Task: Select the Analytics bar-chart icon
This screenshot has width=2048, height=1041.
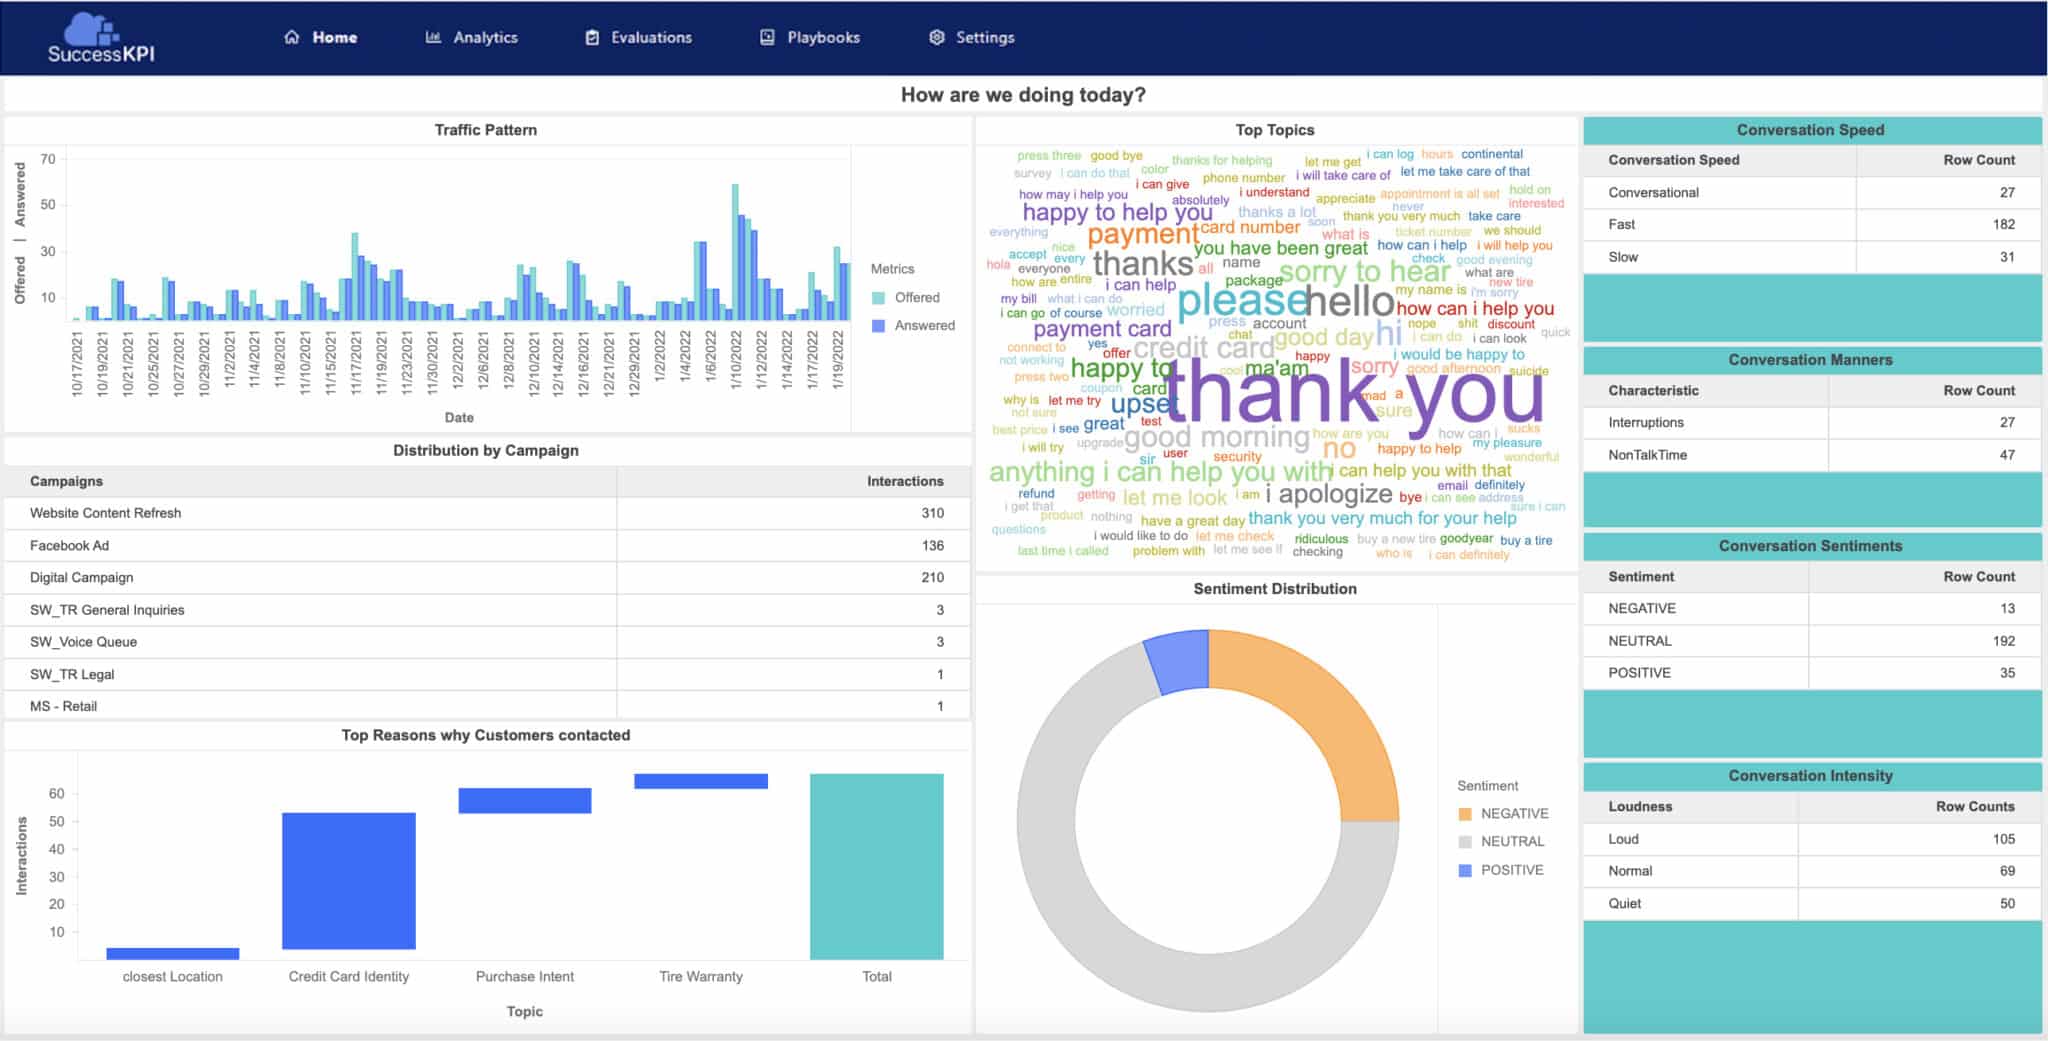Action: (x=432, y=36)
